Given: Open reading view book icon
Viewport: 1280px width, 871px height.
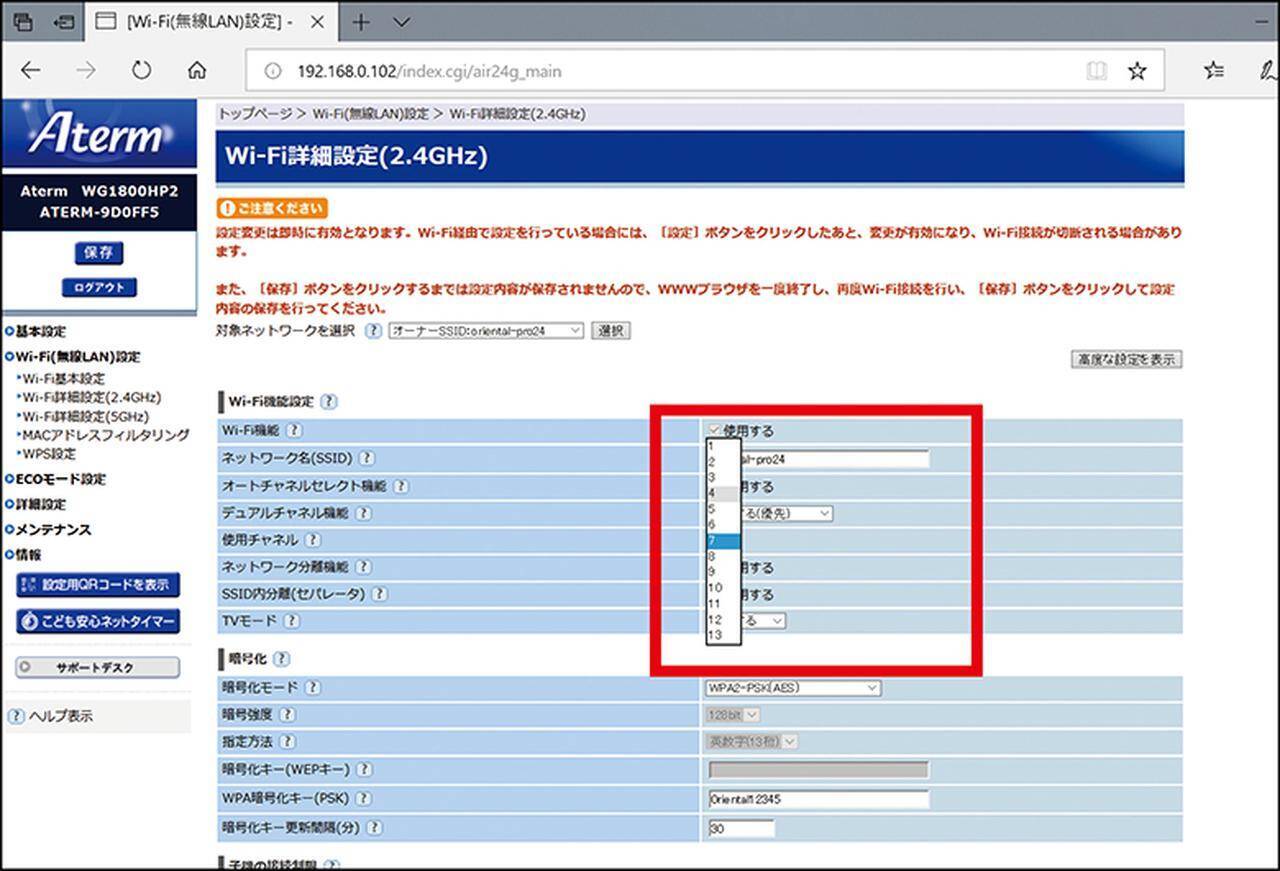Looking at the screenshot, I should (x=1097, y=71).
